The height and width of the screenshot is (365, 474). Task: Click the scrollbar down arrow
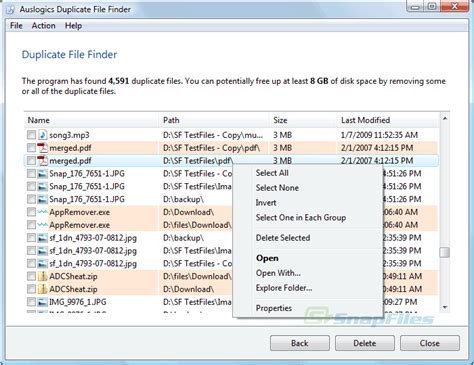click(445, 307)
